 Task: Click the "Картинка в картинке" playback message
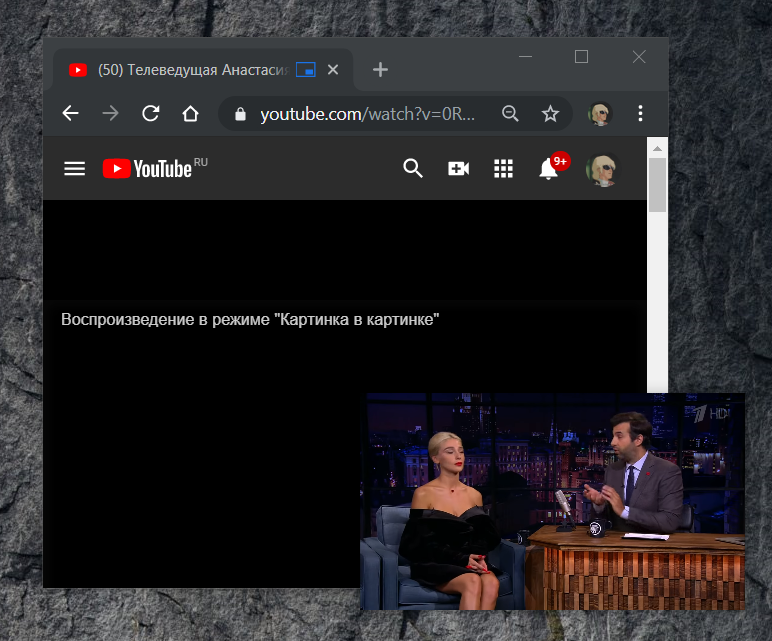pos(250,320)
